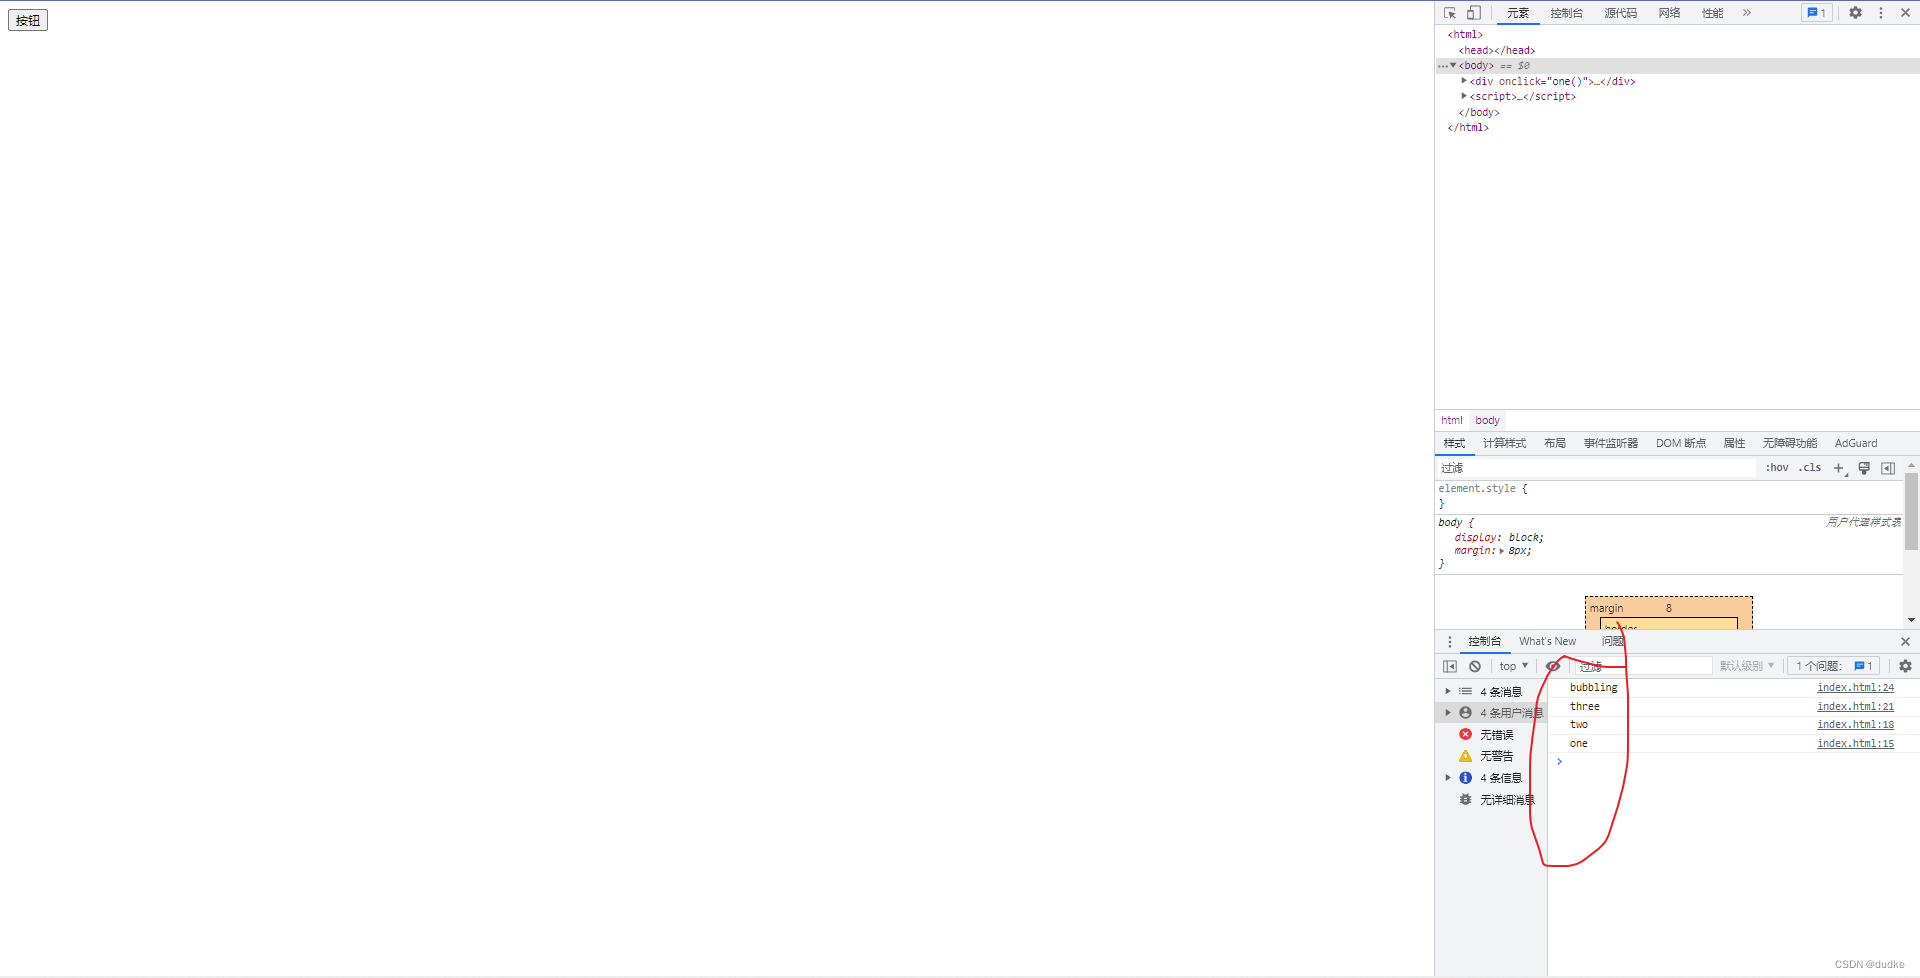Activate the inspect element picker icon

pyautogui.click(x=1450, y=13)
